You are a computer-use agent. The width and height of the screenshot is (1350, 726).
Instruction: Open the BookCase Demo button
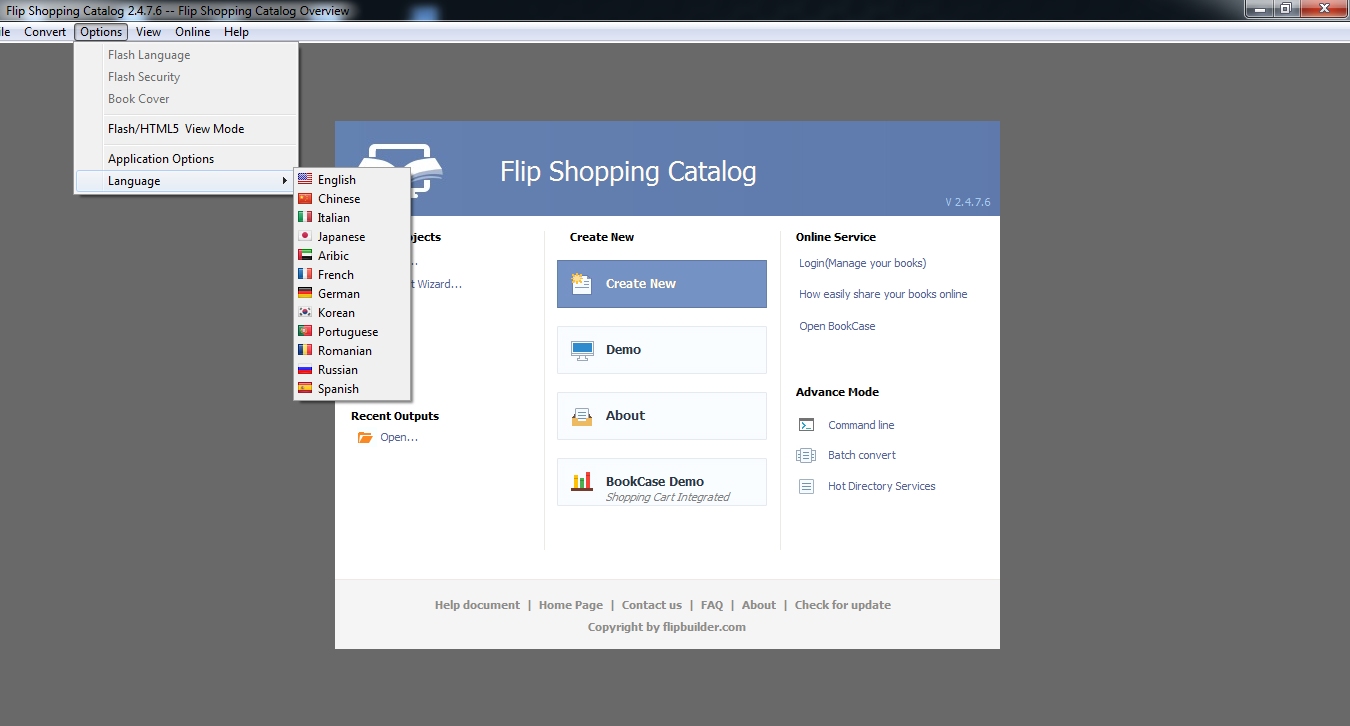coord(662,482)
